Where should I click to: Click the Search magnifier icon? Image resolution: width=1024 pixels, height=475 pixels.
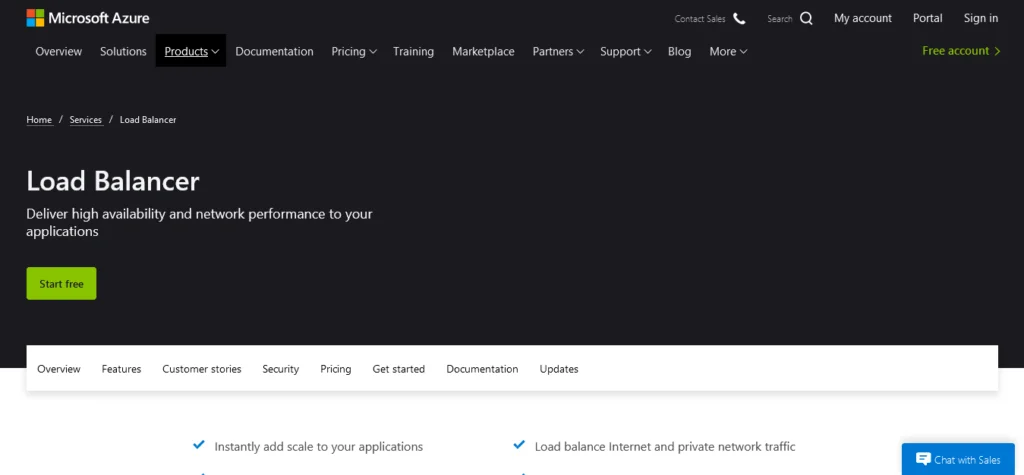coord(807,18)
